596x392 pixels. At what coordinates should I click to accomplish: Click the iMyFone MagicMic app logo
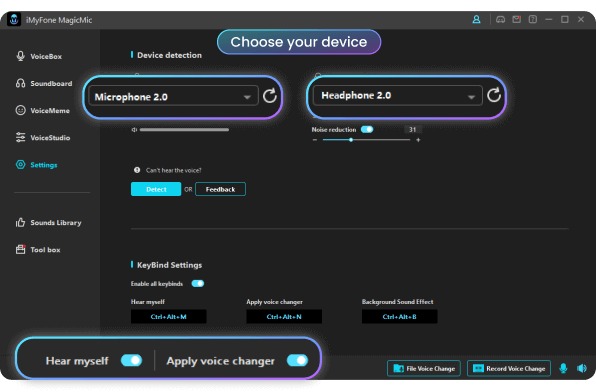coord(14,19)
